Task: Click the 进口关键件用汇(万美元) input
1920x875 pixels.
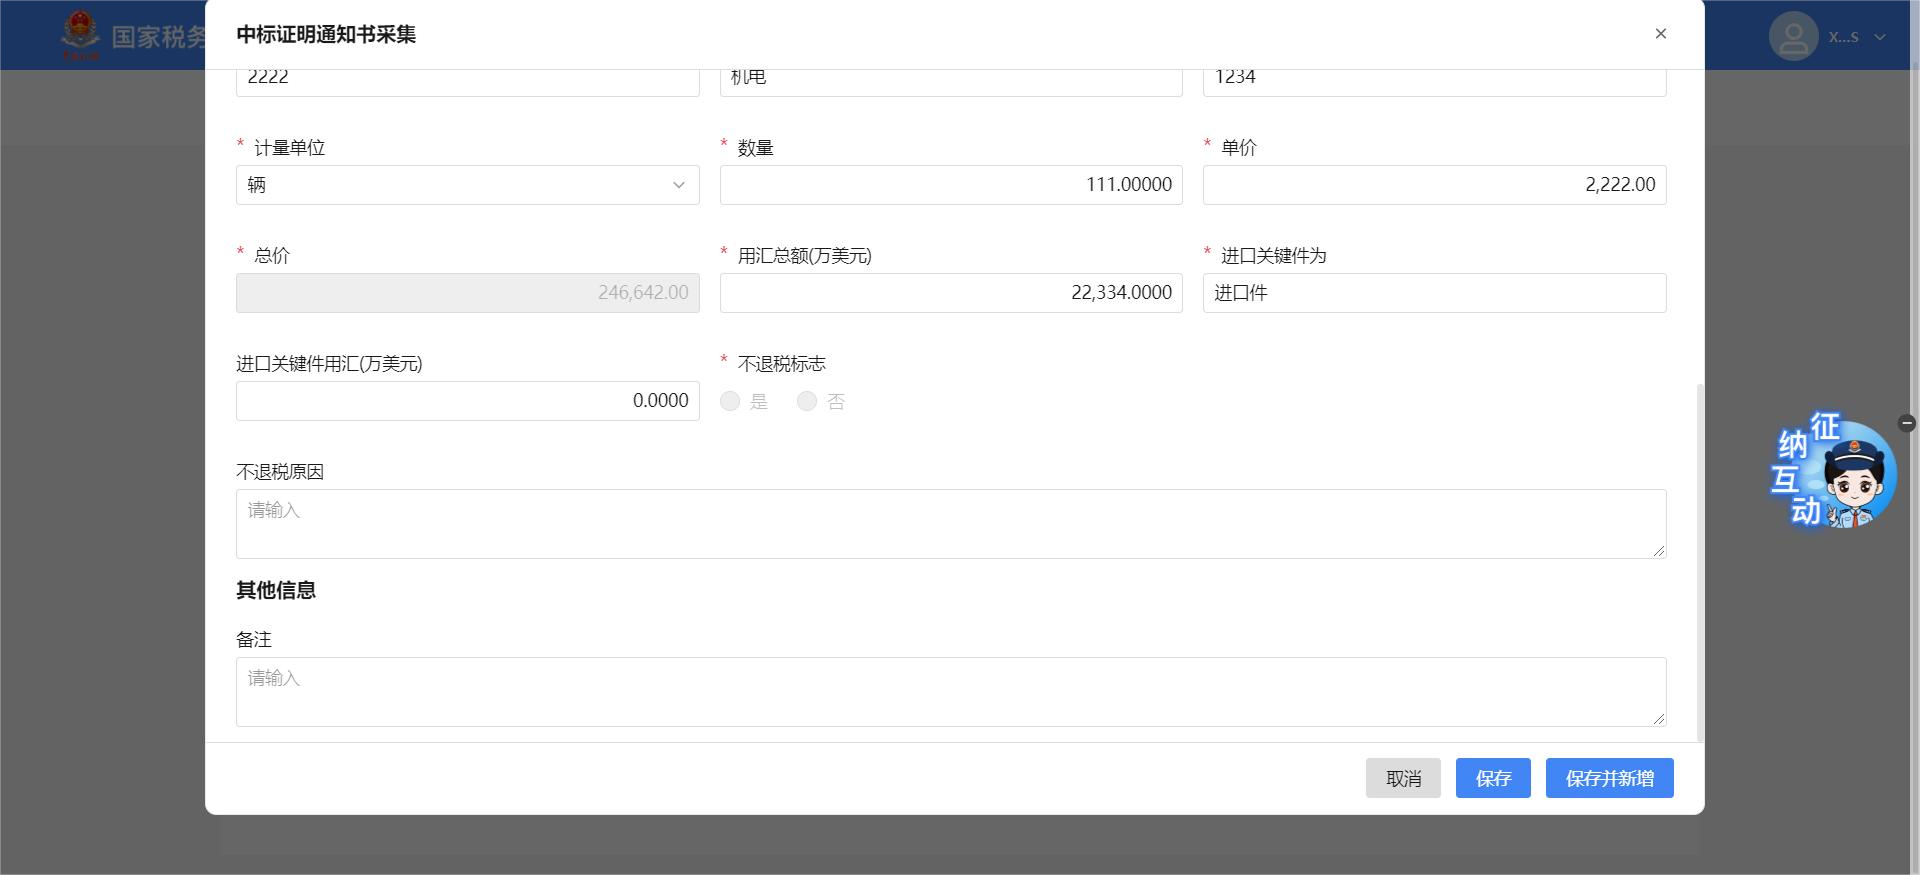Action: pos(467,401)
